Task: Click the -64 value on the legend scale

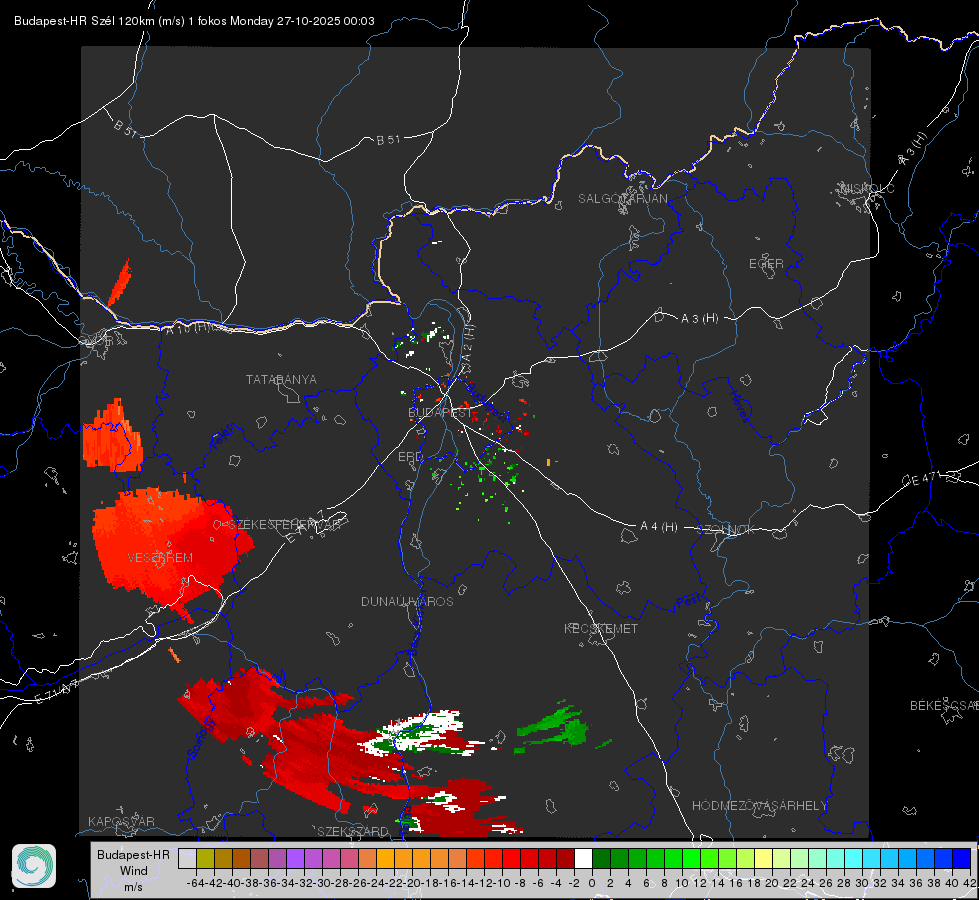Action: click(195, 883)
